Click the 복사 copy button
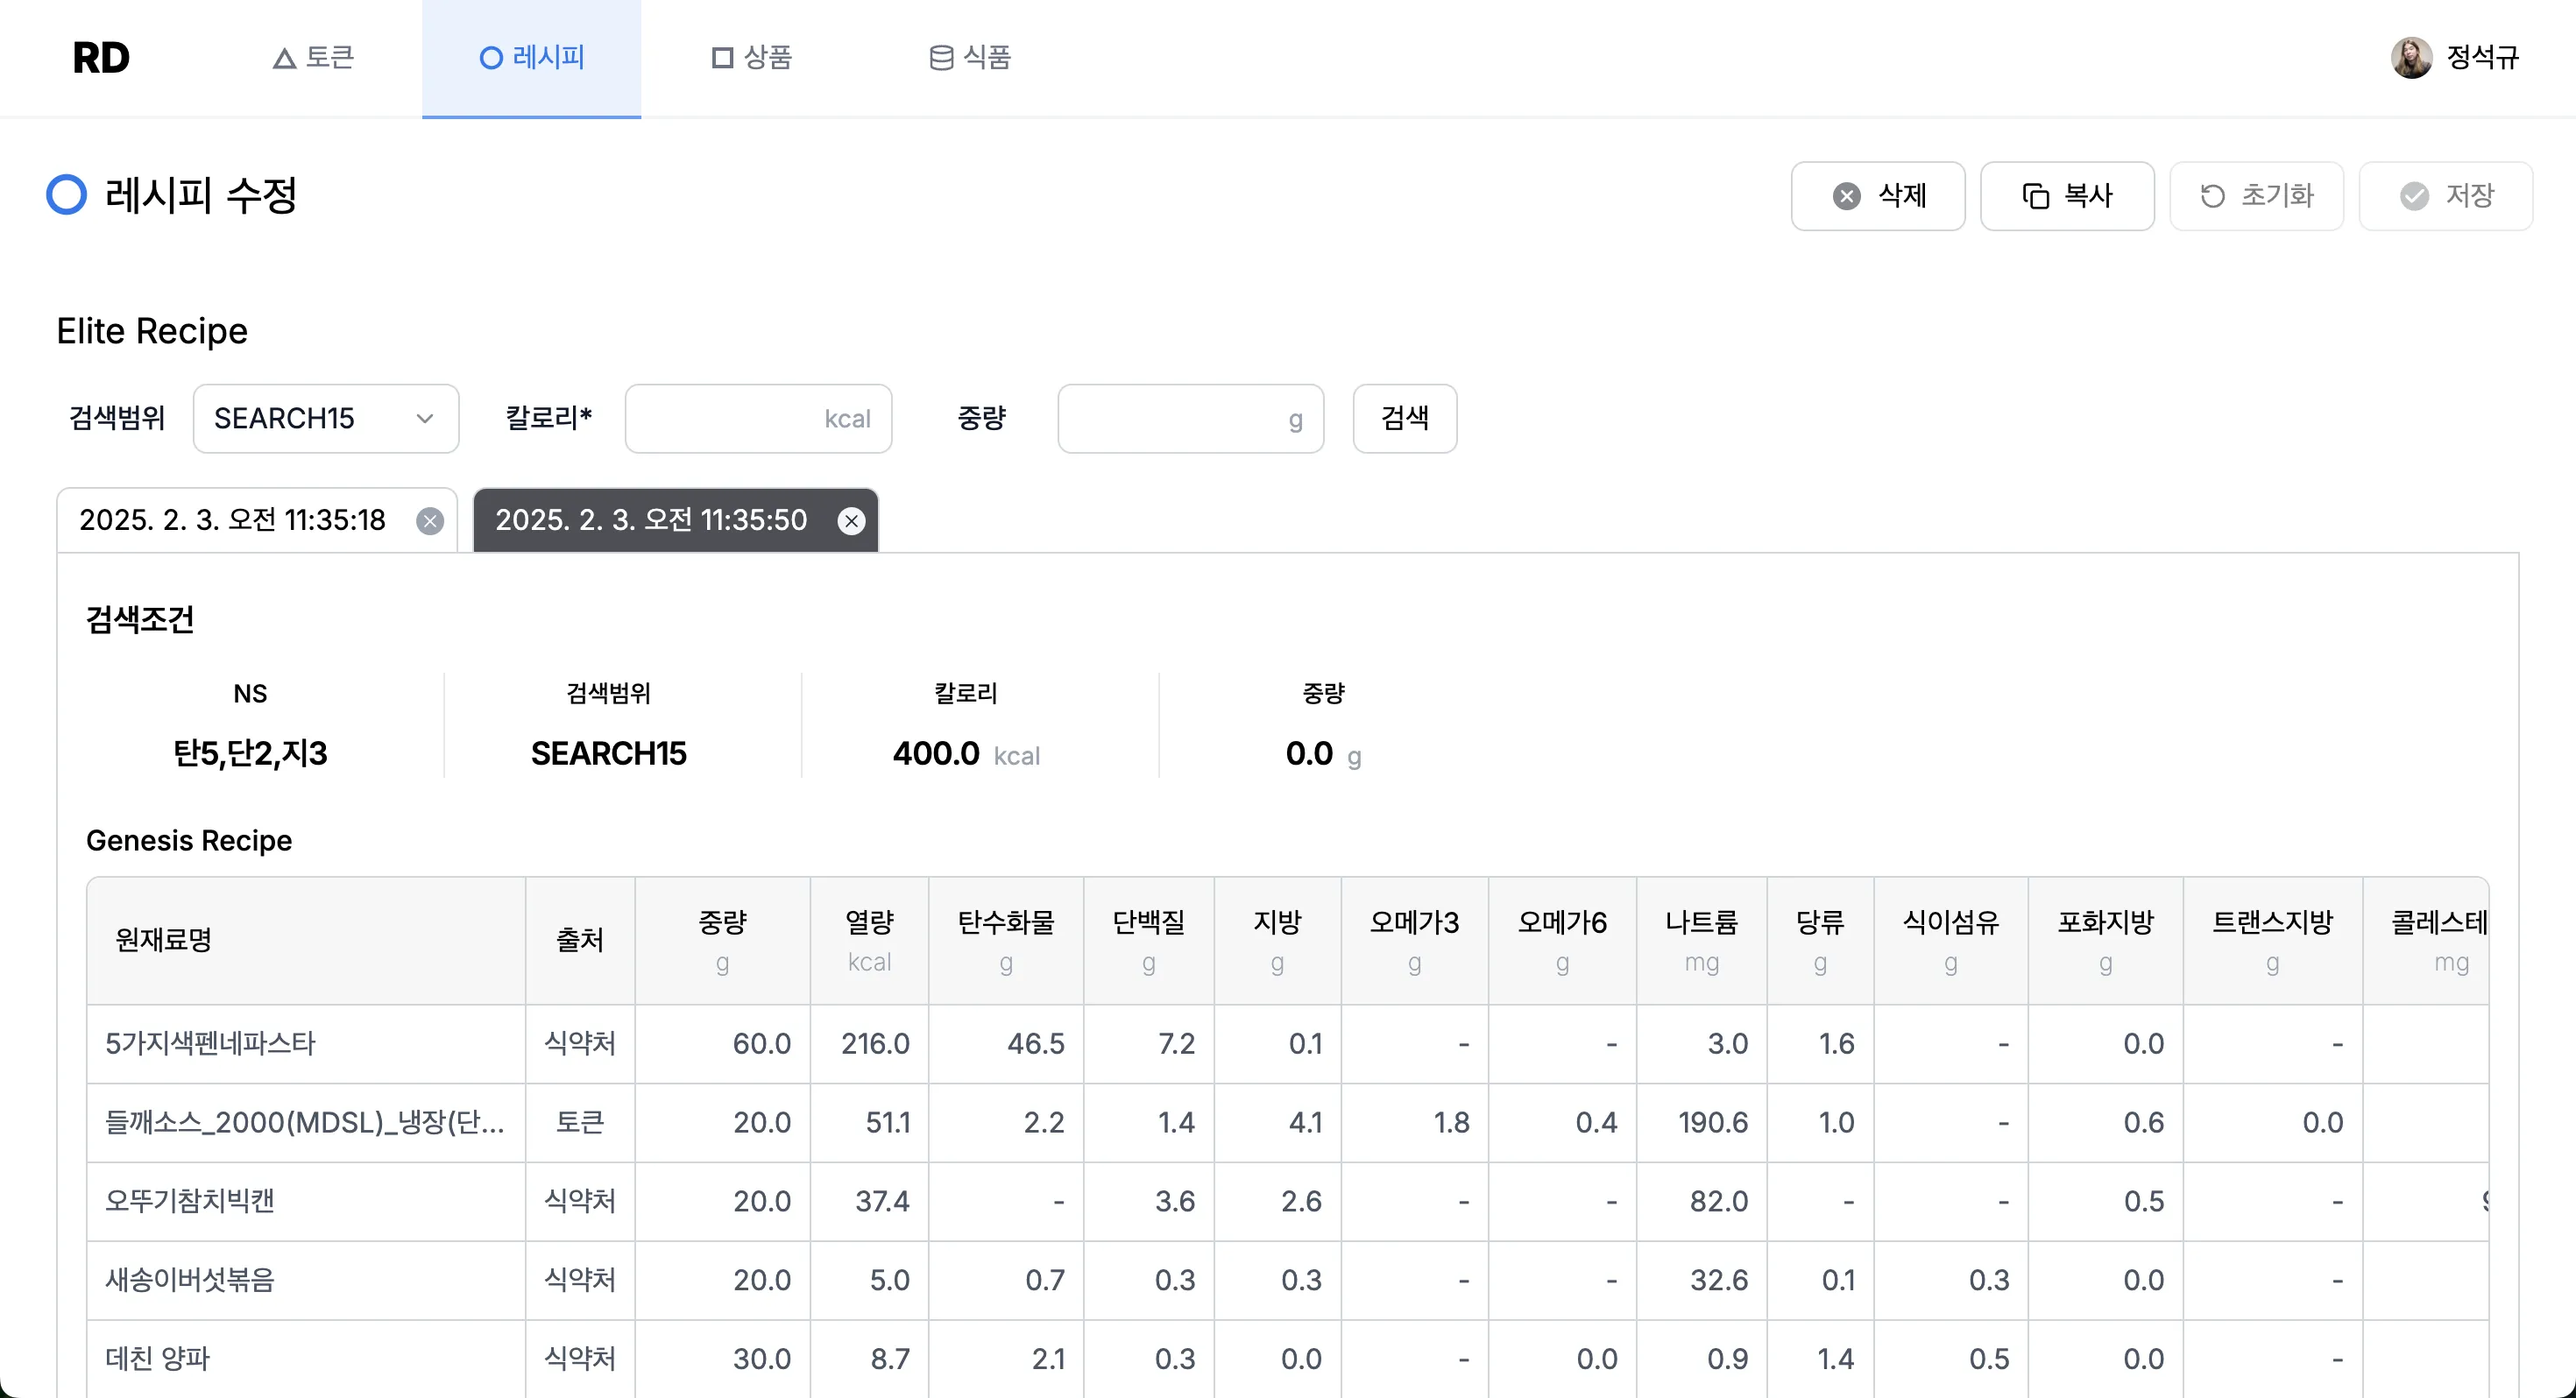This screenshot has height=1398, width=2576. [x=2066, y=196]
